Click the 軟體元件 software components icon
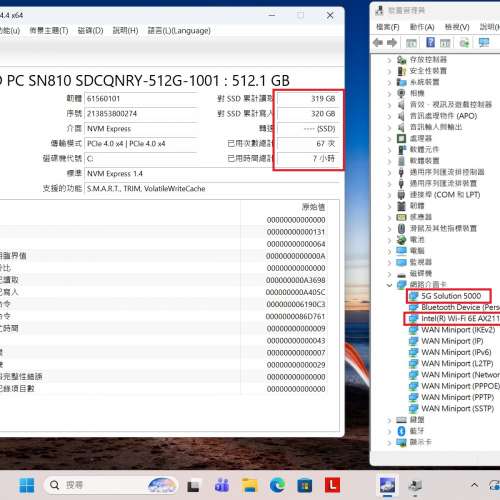Screen dimensions: 500x500 pyautogui.click(x=402, y=150)
